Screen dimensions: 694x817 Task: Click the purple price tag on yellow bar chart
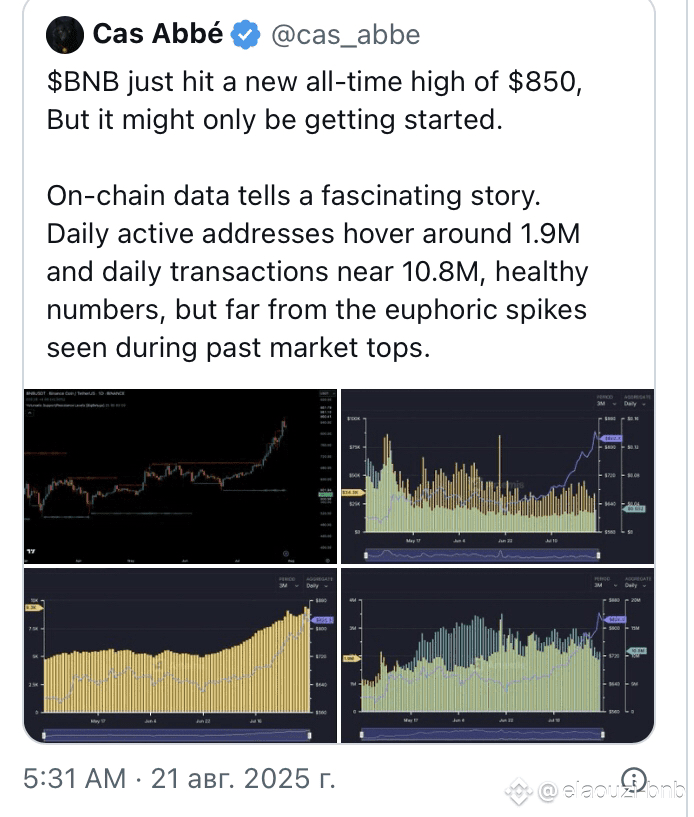323,620
